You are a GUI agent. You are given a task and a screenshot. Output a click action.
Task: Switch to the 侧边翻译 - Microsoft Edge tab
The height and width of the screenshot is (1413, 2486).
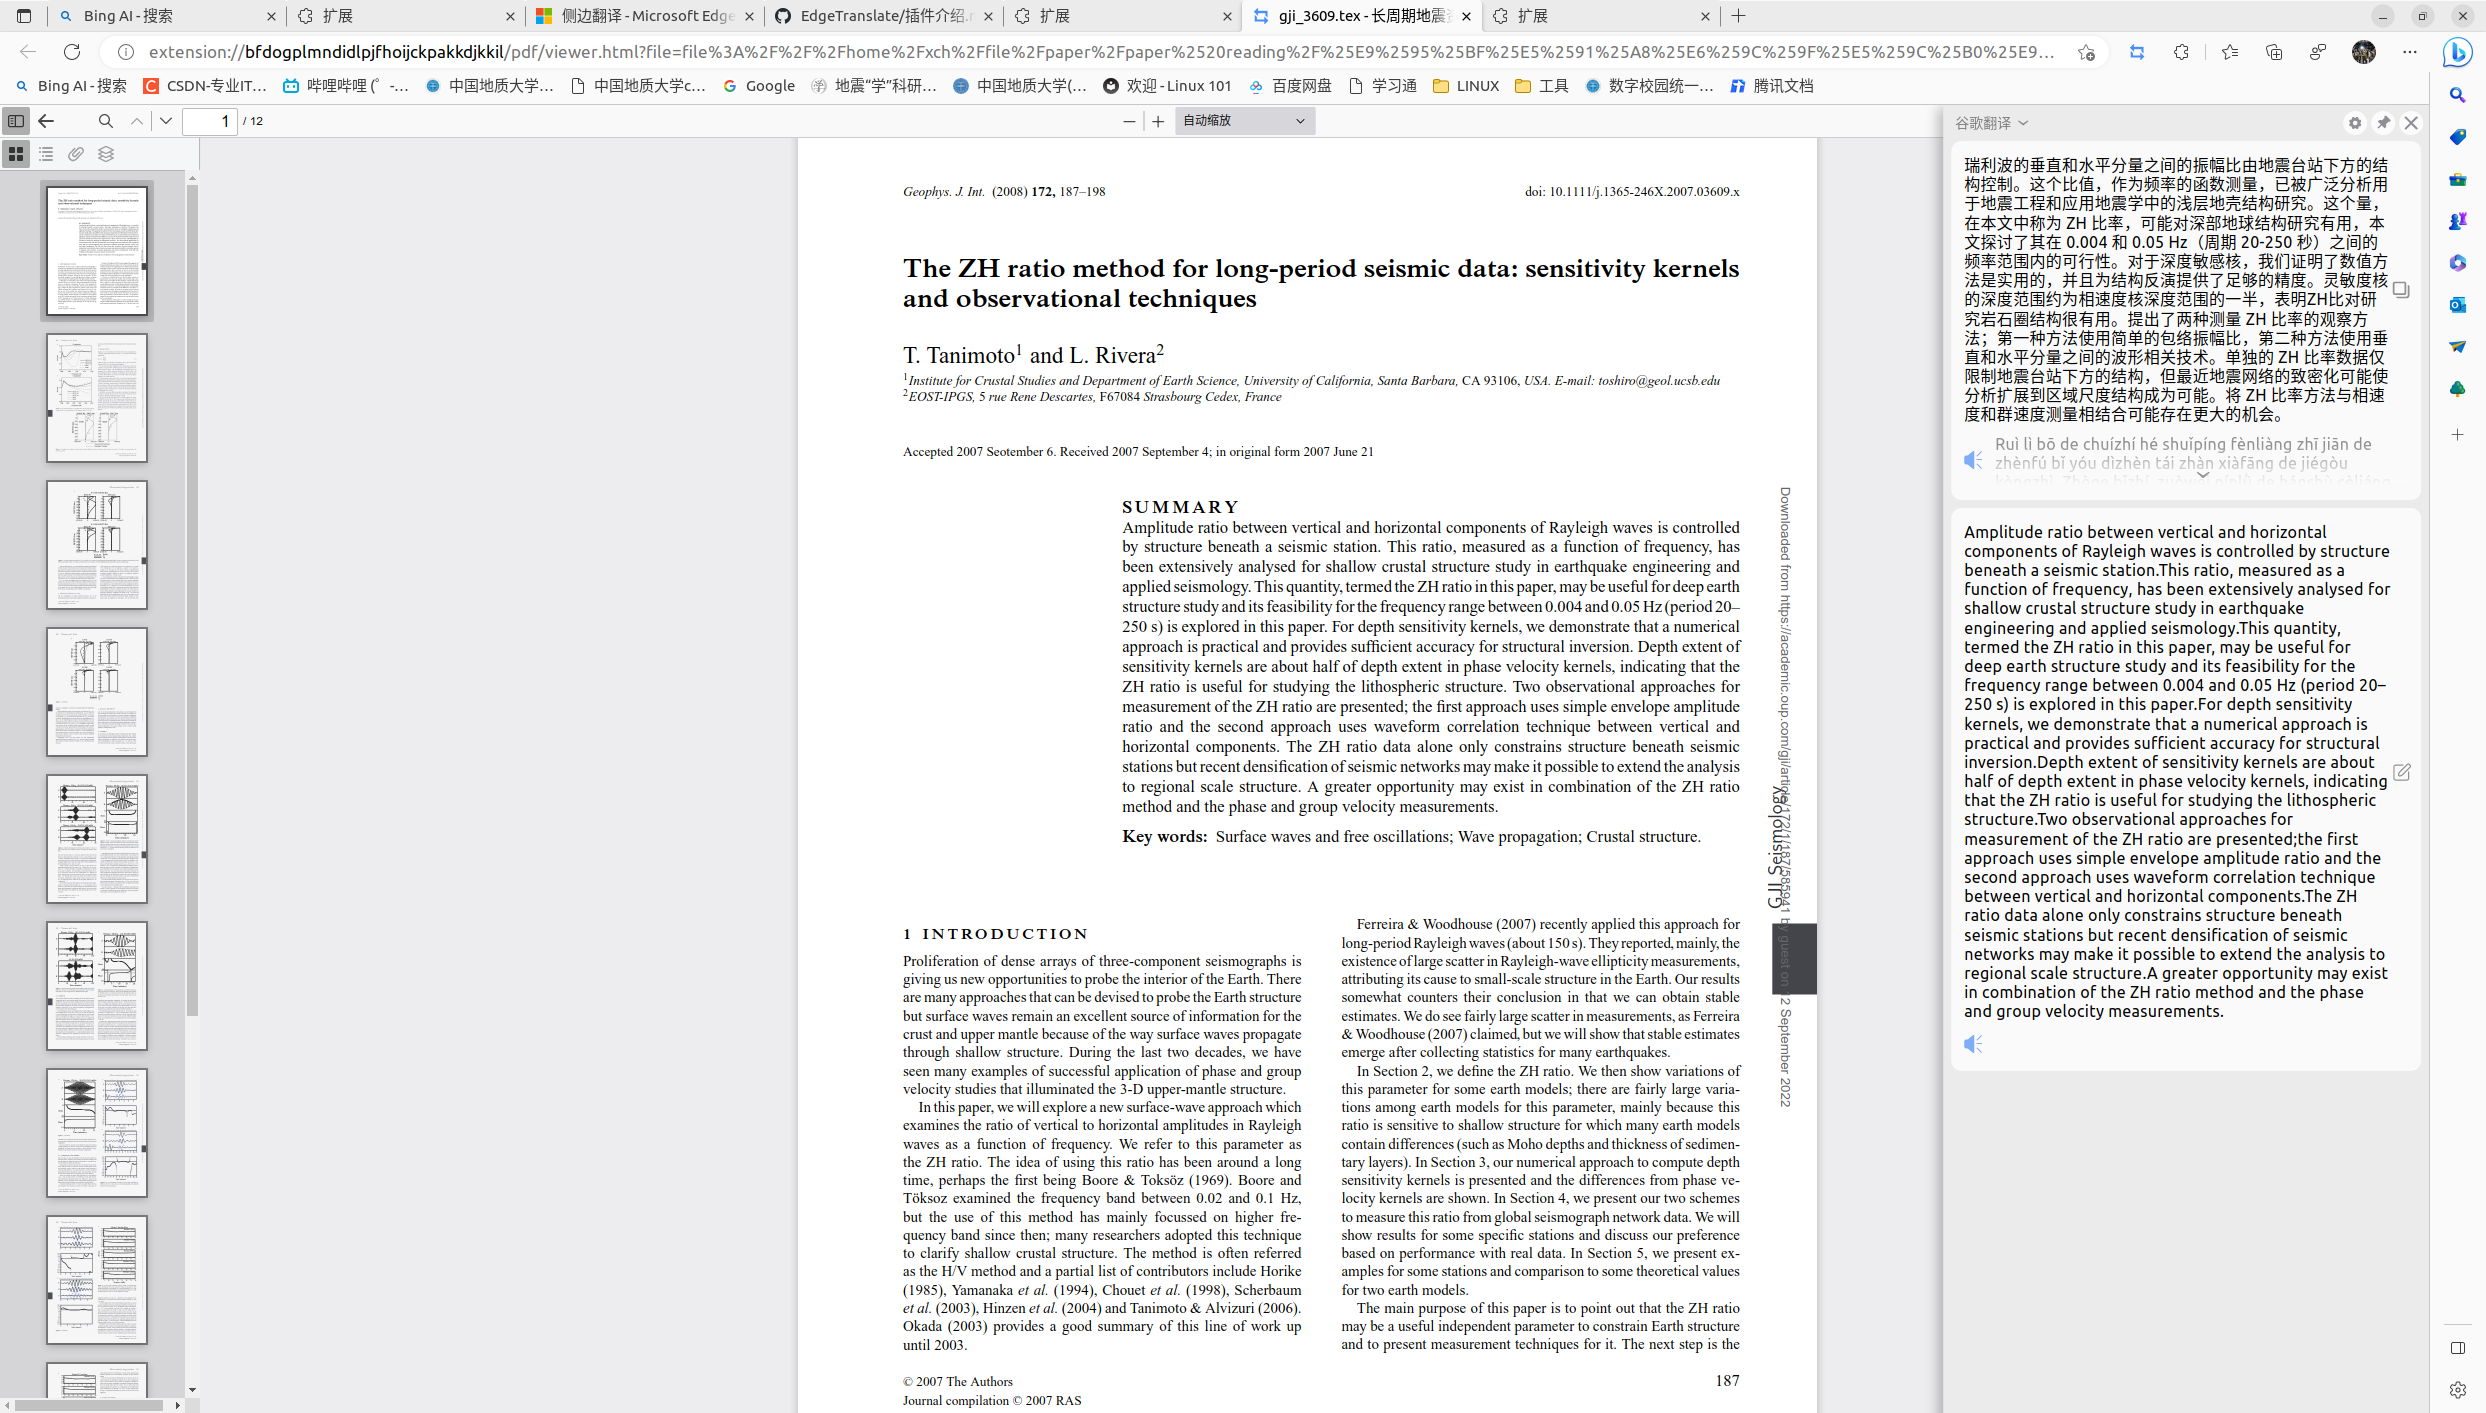pyautogui.click(x=645, y=16)
